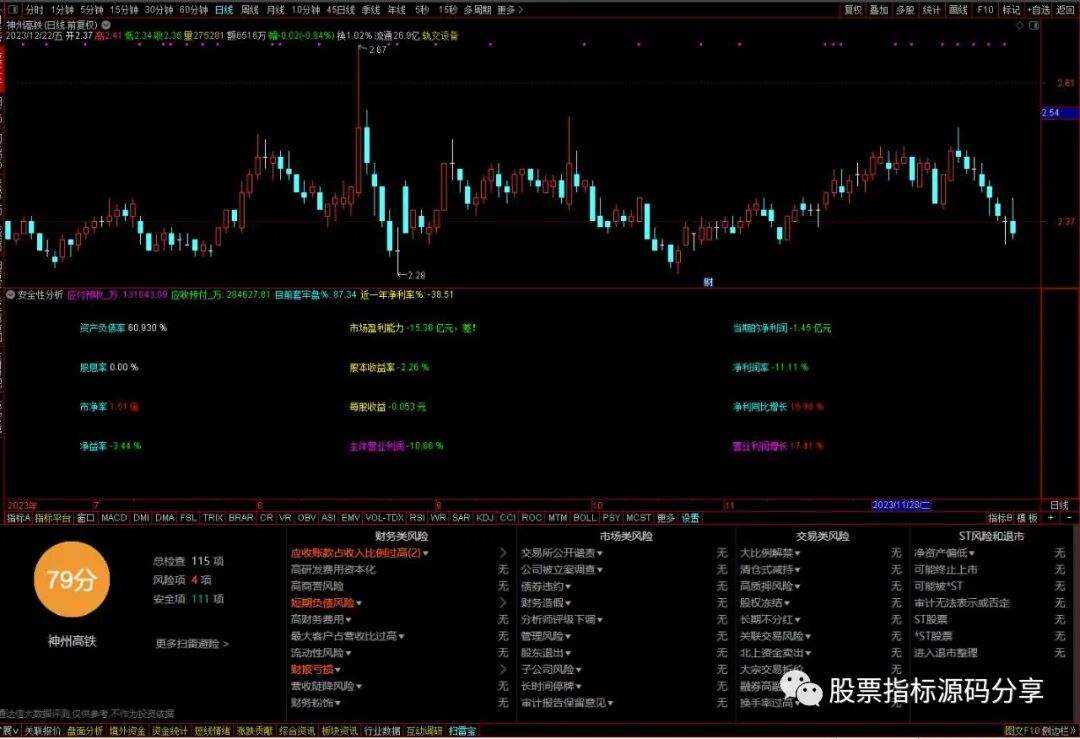
Task: Open 盘面分析 bottom tab
Action: (x=85, y=731)
